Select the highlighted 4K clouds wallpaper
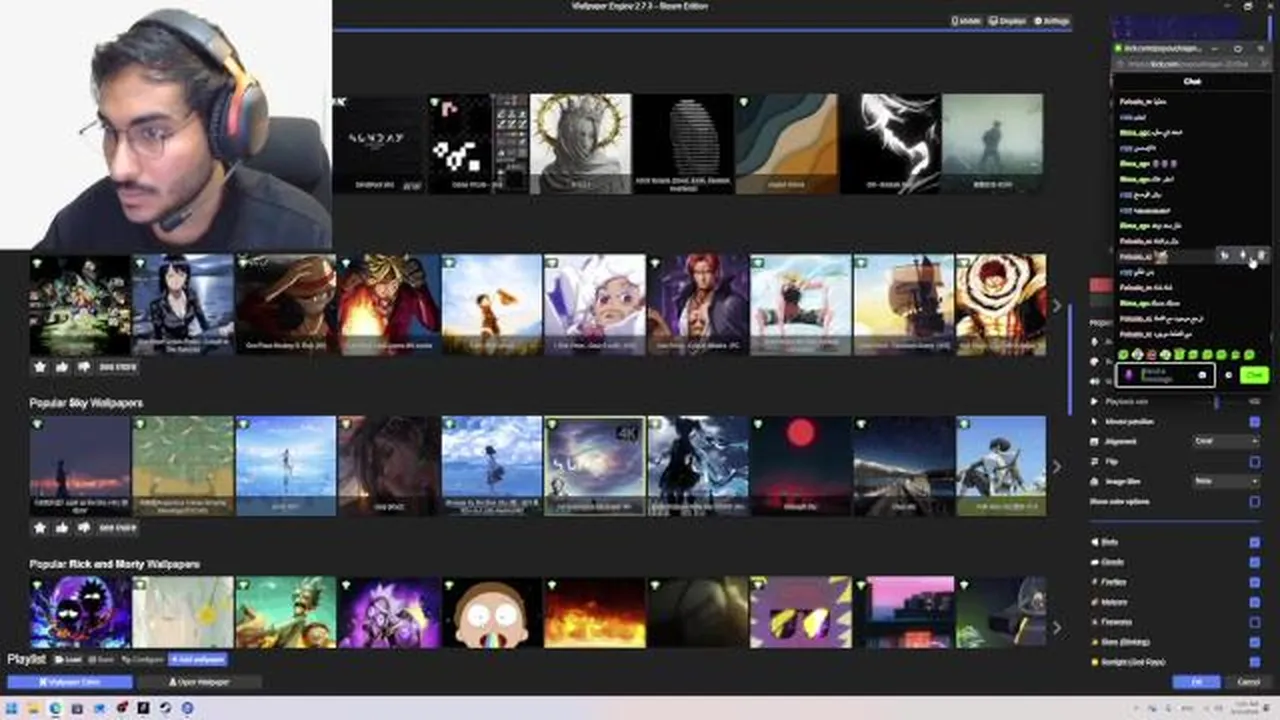The image size is (1280, 720). point(594,466)
